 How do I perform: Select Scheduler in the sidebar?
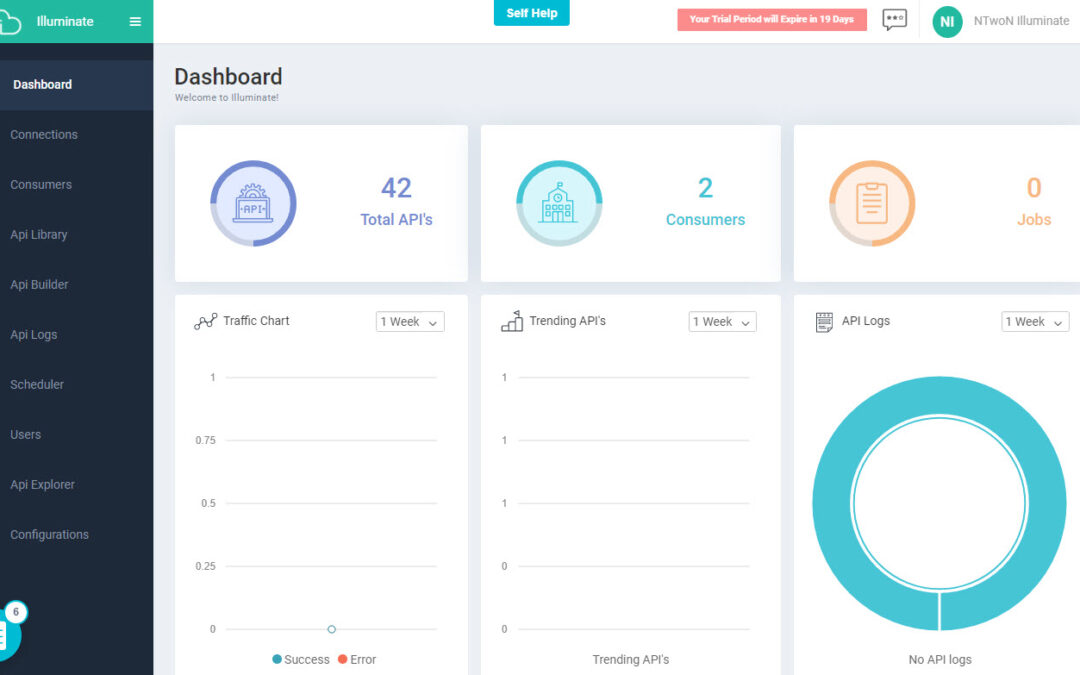tap(37, 385)
